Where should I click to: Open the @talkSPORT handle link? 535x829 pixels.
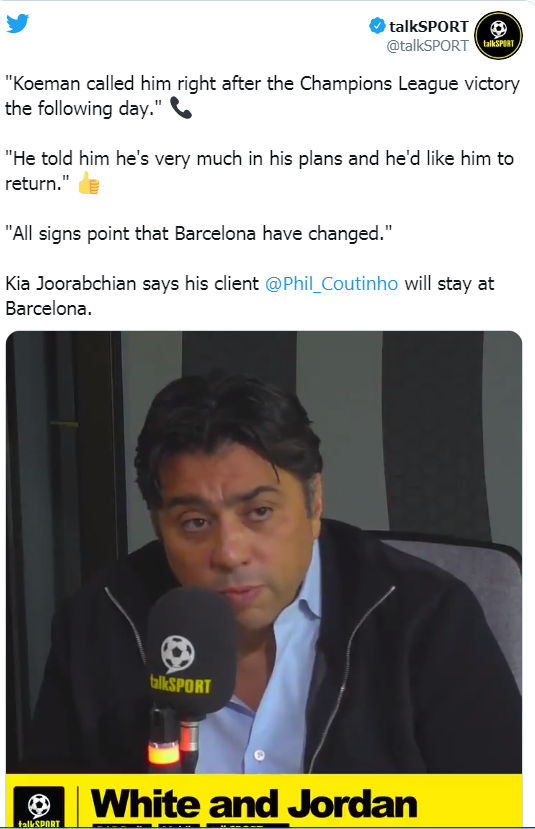(427, 46)
